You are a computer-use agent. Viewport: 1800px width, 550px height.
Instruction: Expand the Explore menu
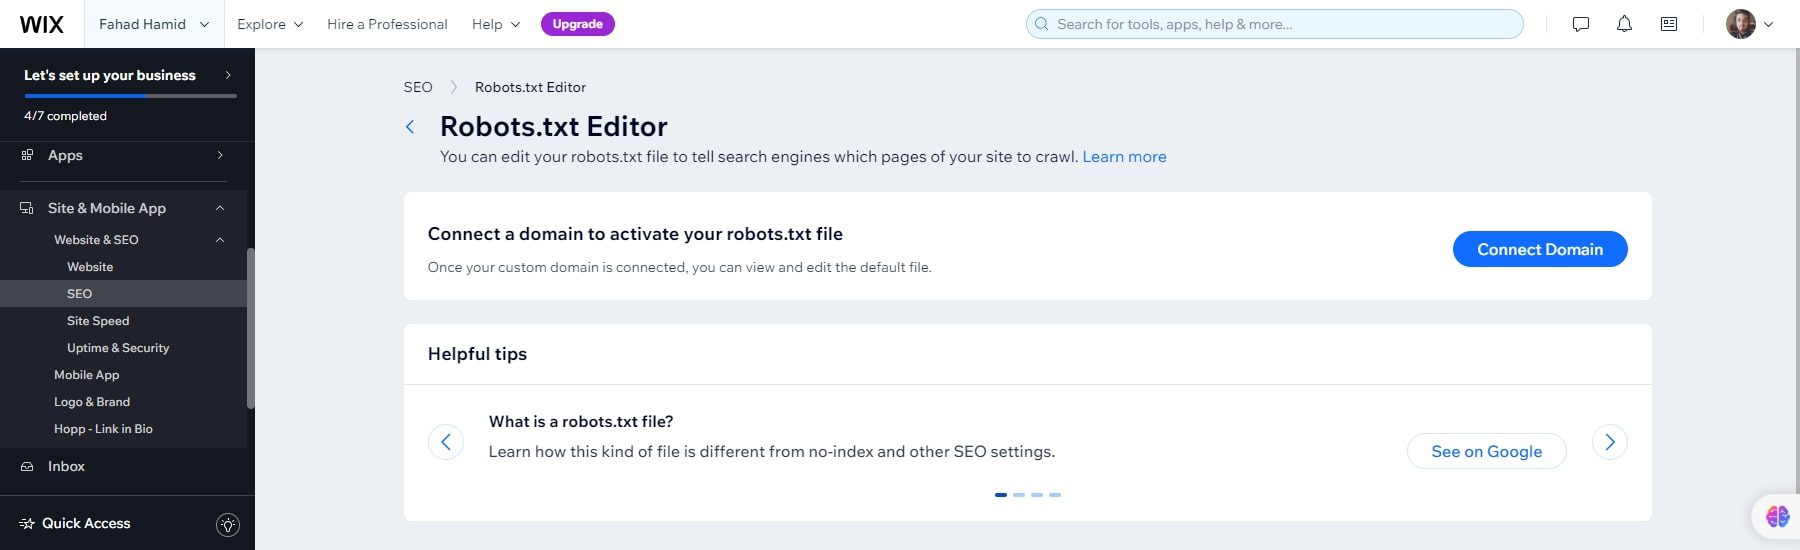pyautogui.click(x=270, y=24)
